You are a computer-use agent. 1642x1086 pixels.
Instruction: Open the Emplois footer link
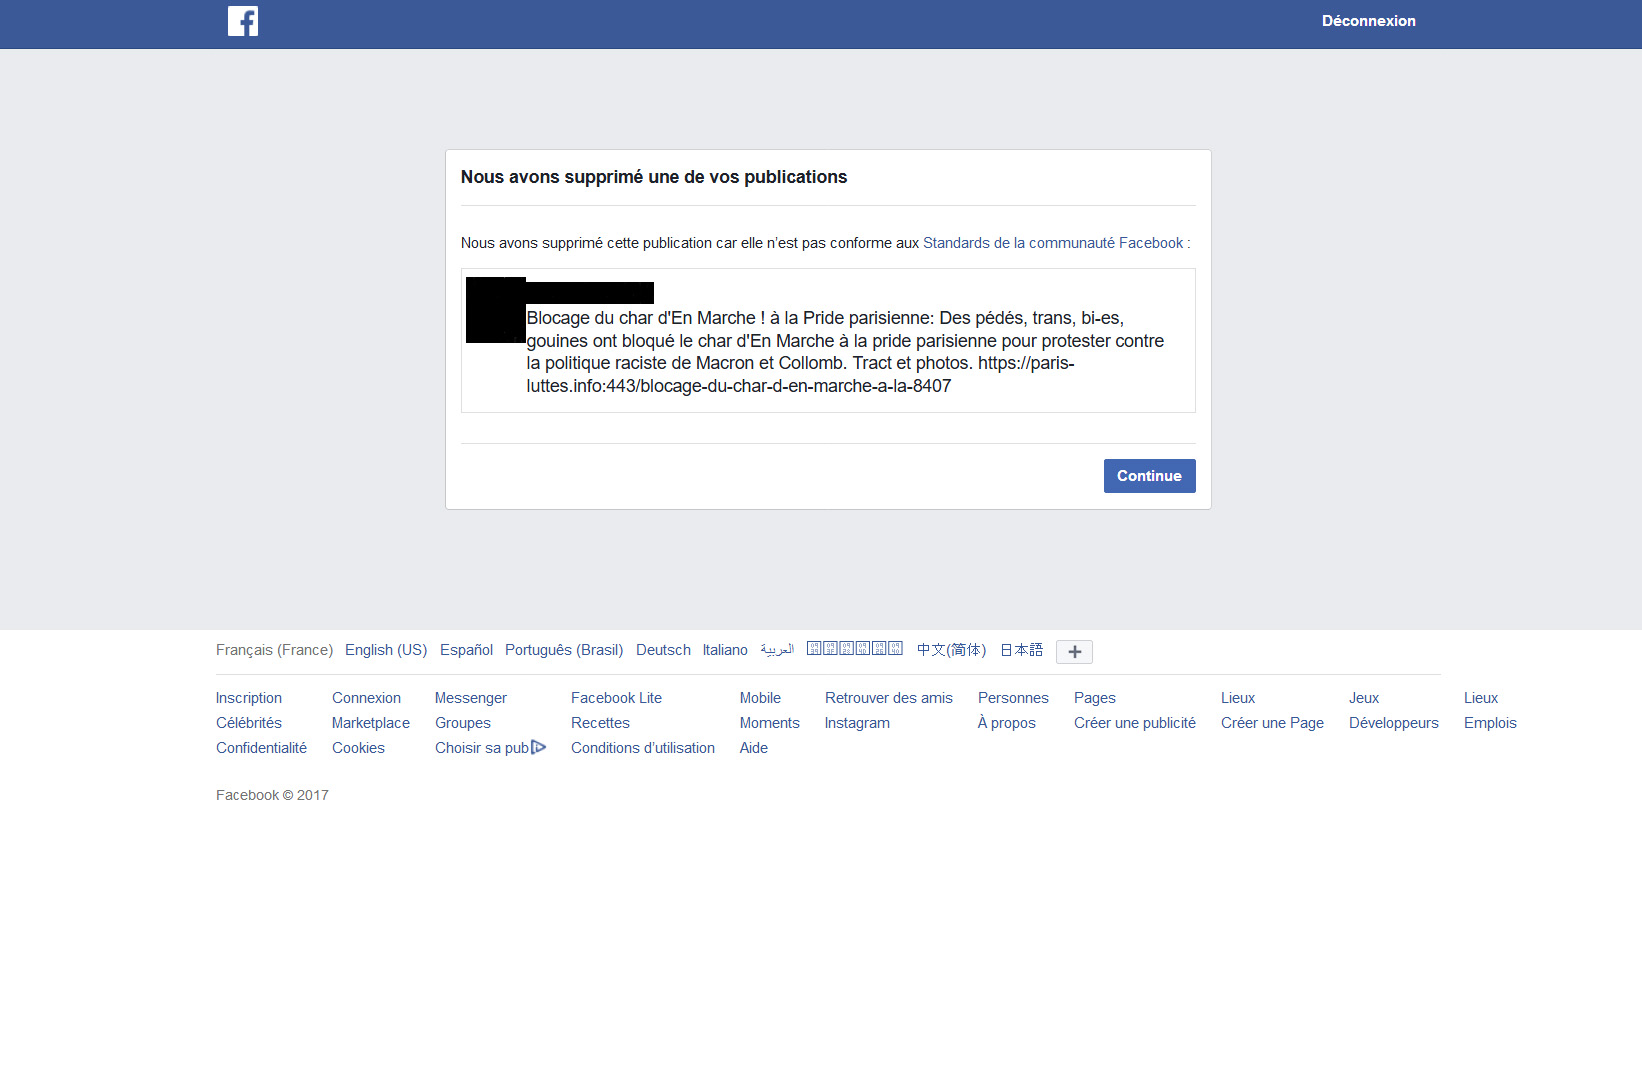(x=1490, y=723)
